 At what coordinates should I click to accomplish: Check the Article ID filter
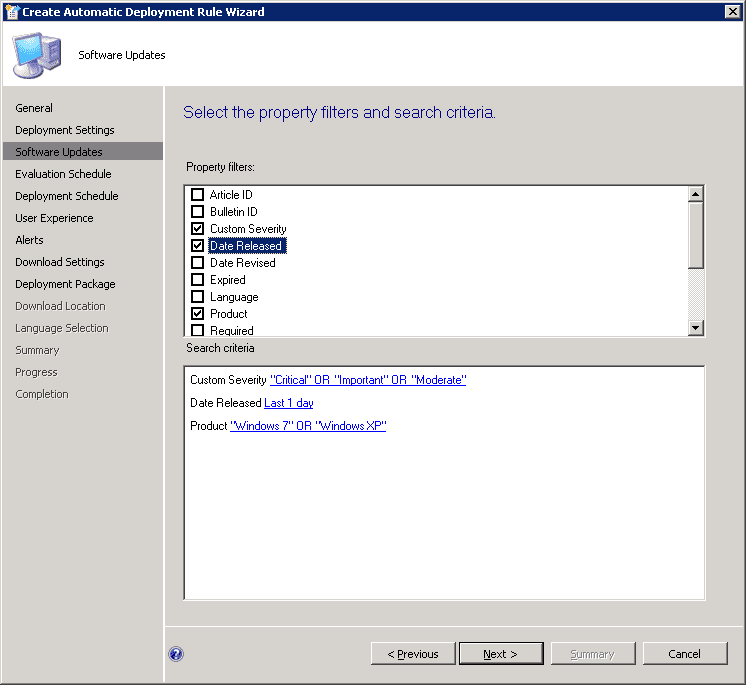click(197, 195)
